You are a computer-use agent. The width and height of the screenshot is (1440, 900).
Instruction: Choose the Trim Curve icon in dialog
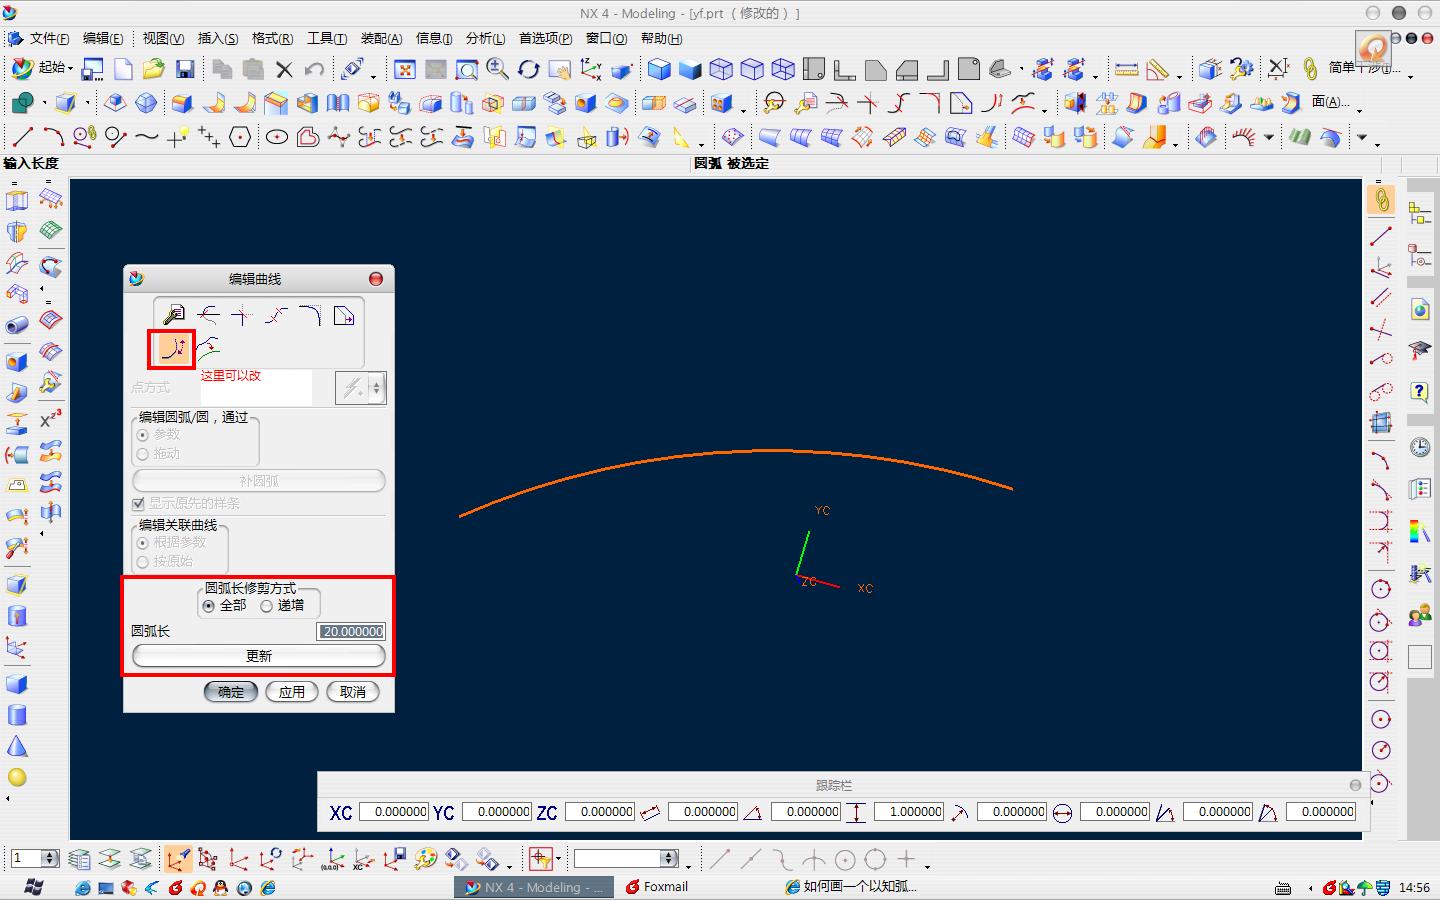coord(208,316)
